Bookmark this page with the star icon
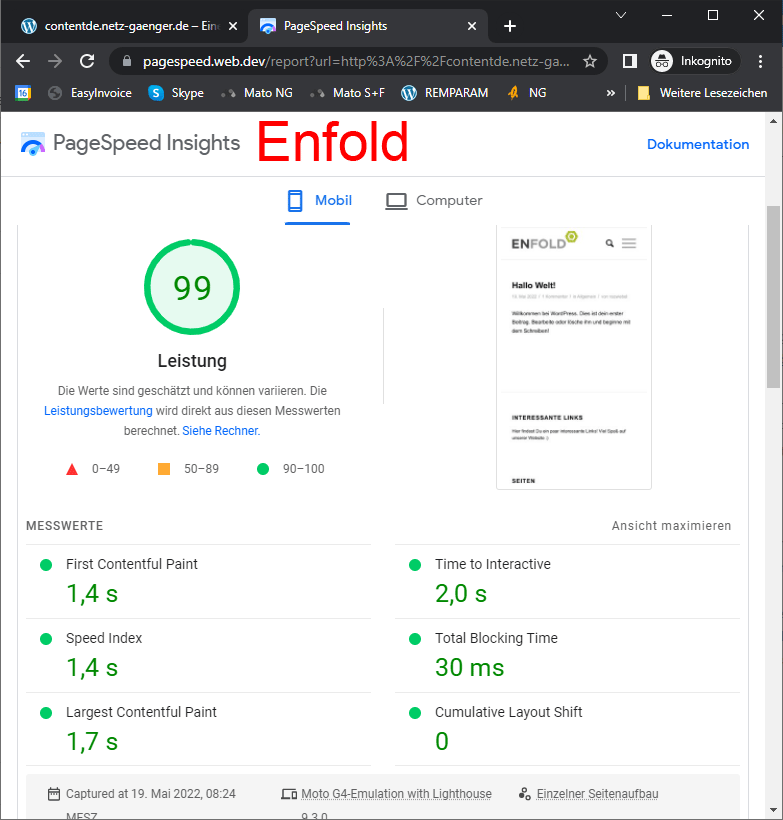783x820 pixels. click(590, 61)
